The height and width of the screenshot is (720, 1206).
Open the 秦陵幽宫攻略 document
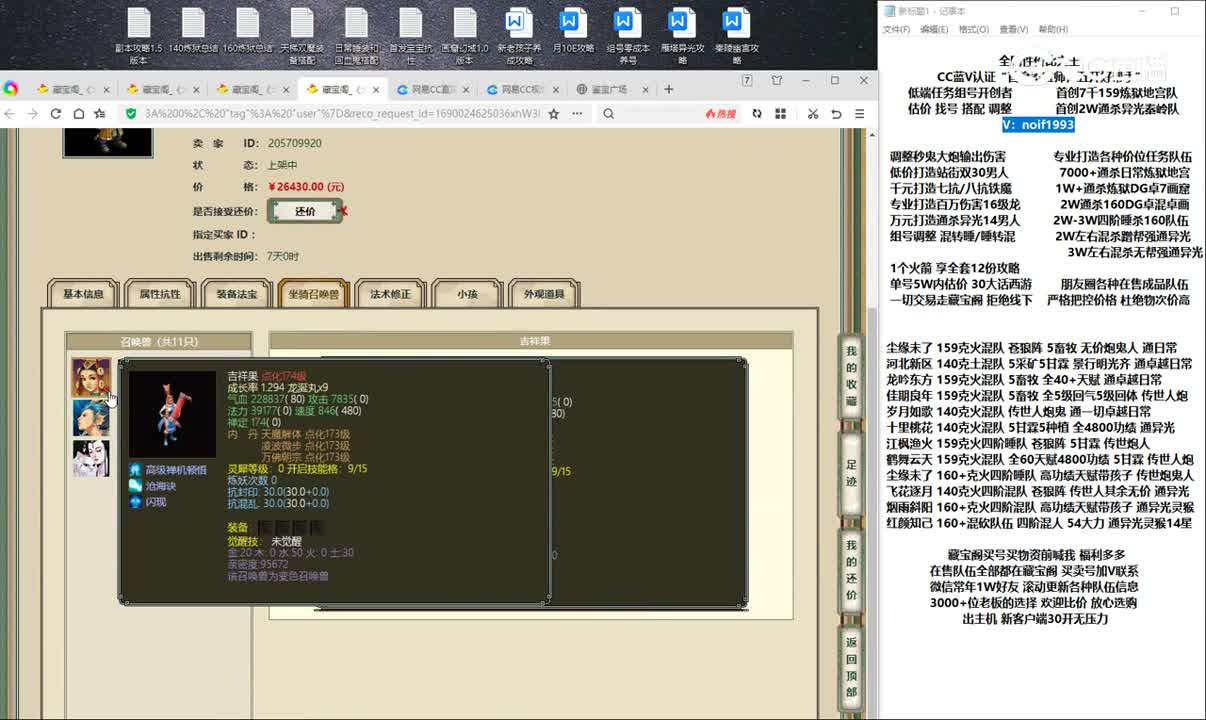pos(735,36)
